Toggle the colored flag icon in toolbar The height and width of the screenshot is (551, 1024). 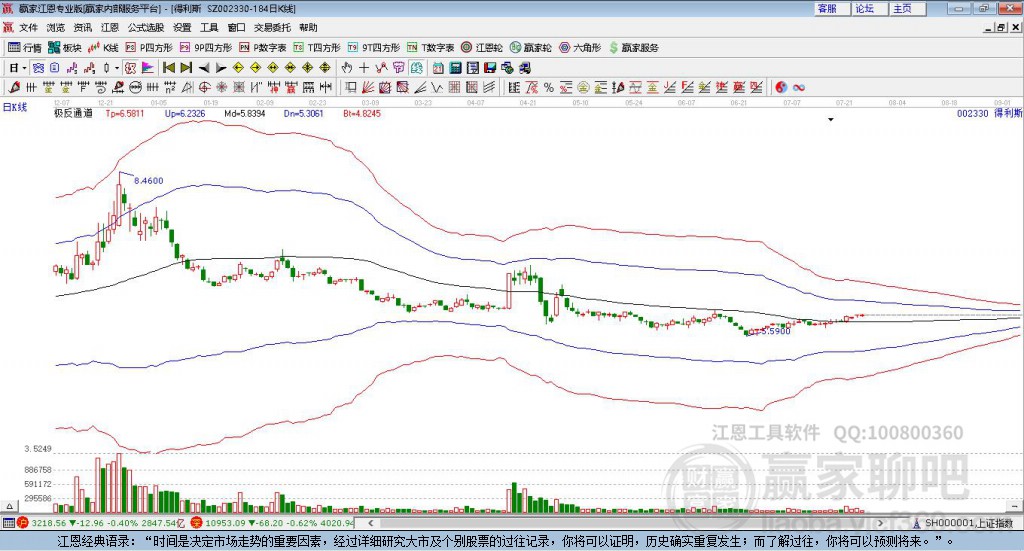coord(148,68)
